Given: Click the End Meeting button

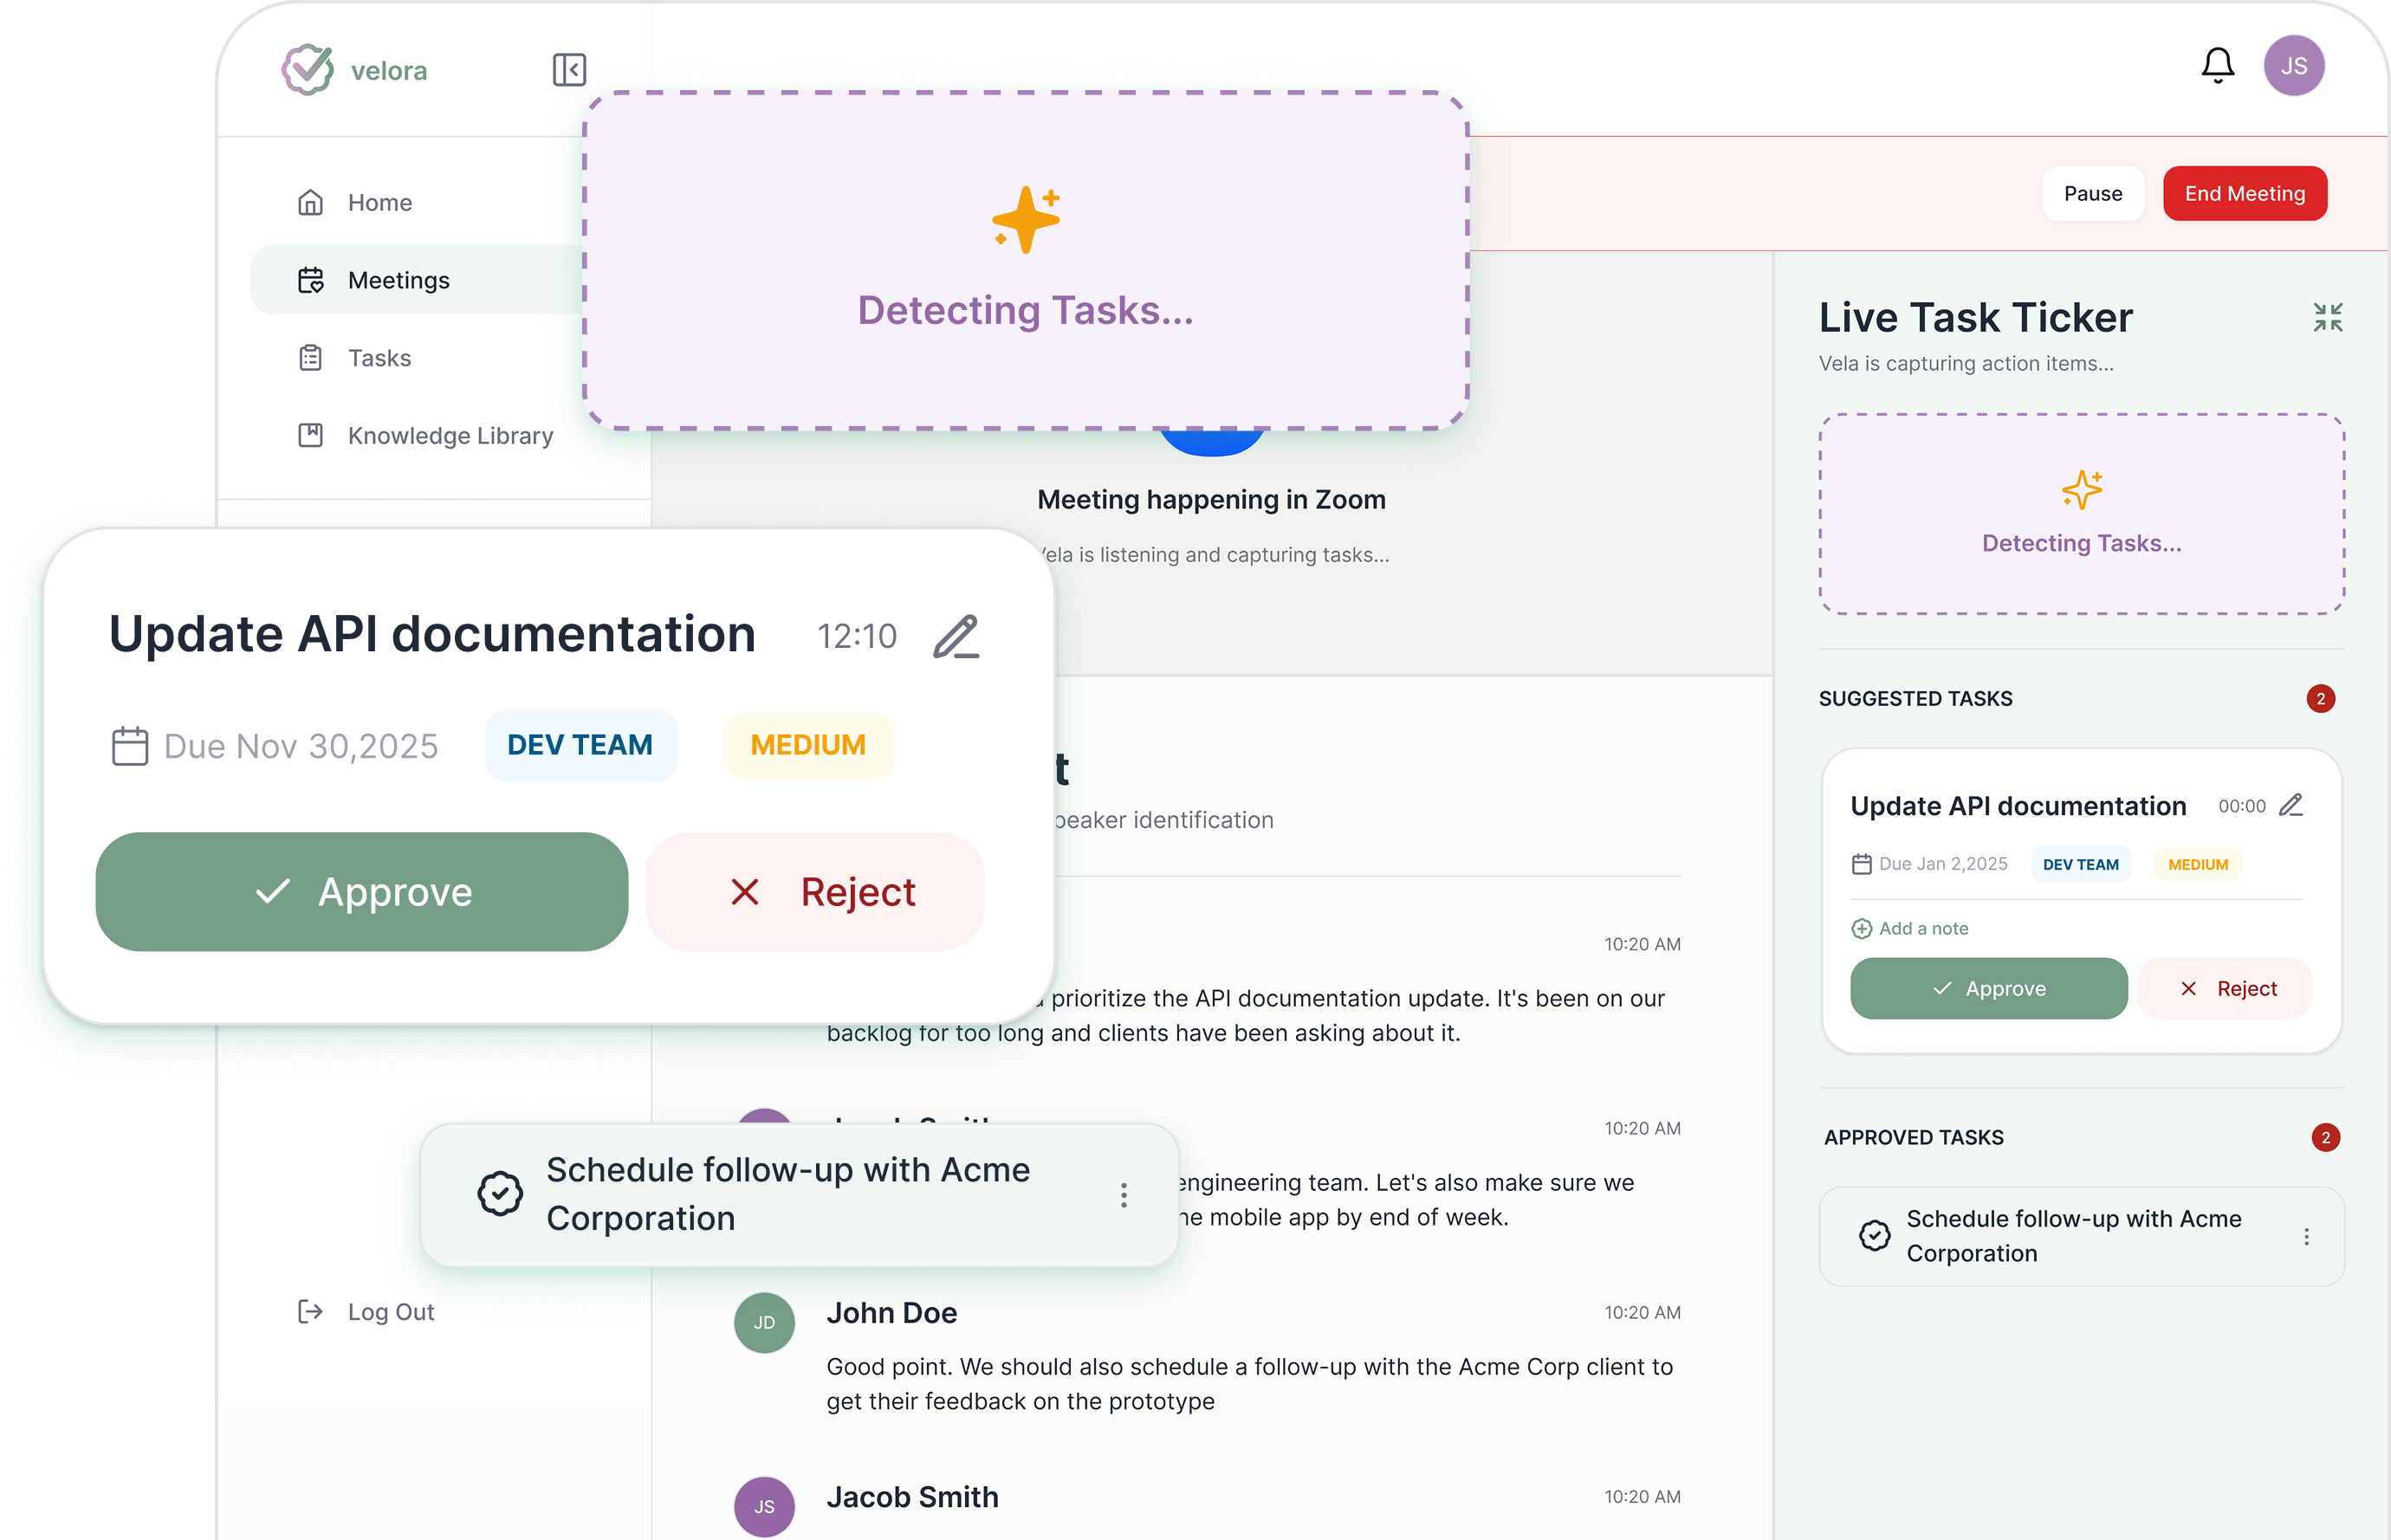Looking at the screenshot, I should 2244,194.
